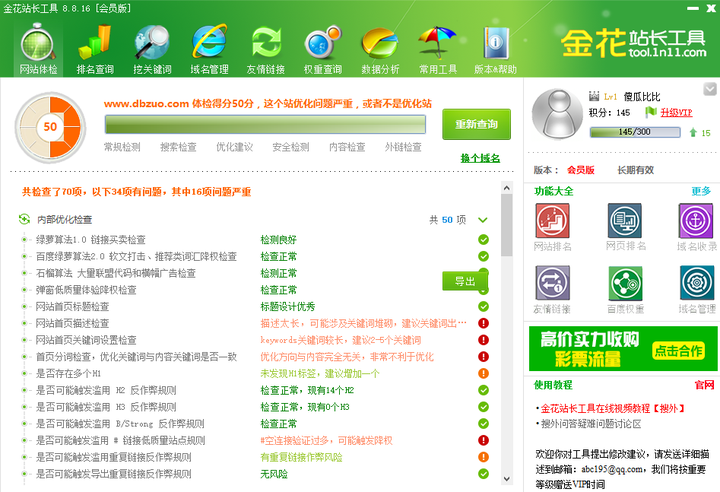This screenshot has width=720, height=492.
Task: Select the 弹窗低质里体验降权检查 row
Action: tap(255, 290)
